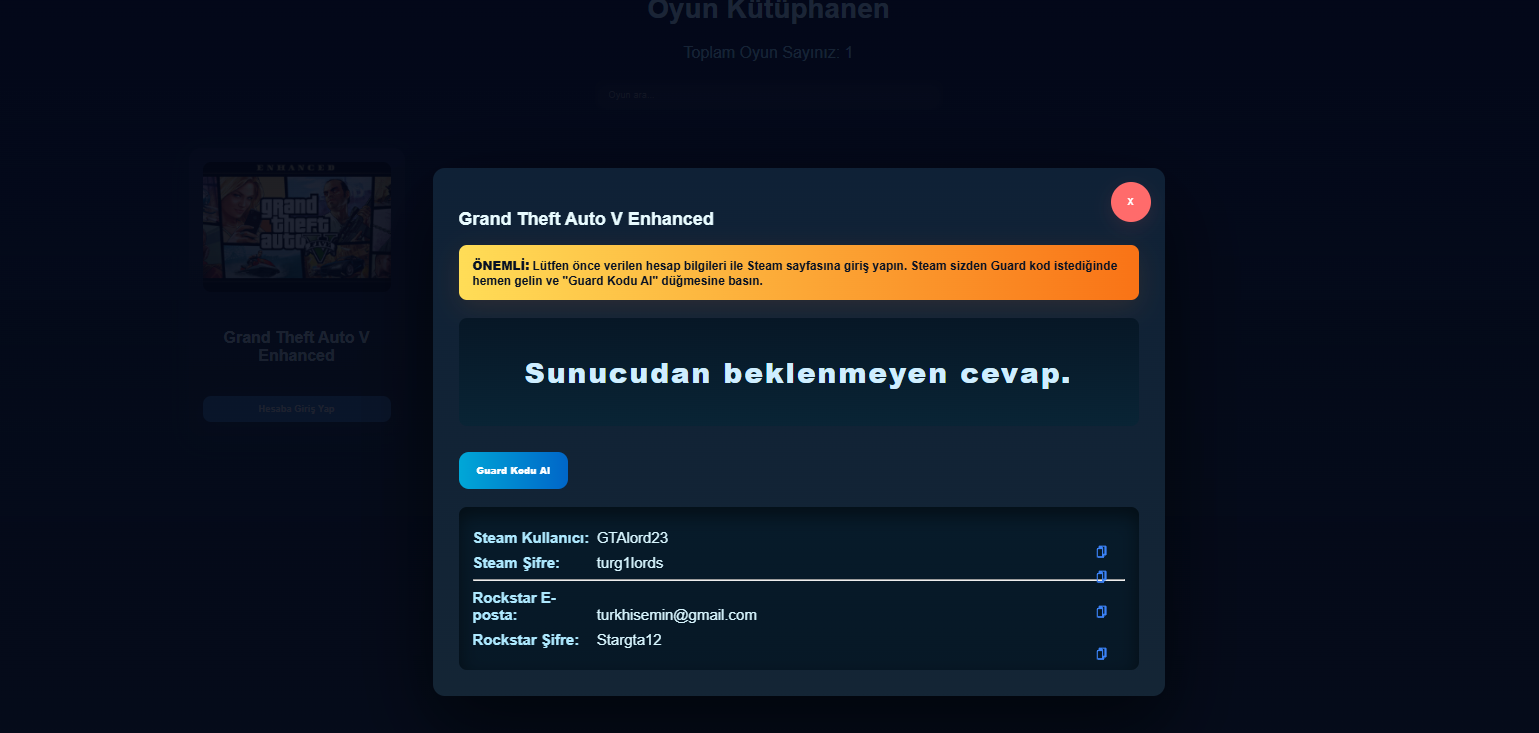Click the "Steam Kullanıcı:" label
Screen dimensions: 1539x733
click(531, 538)
